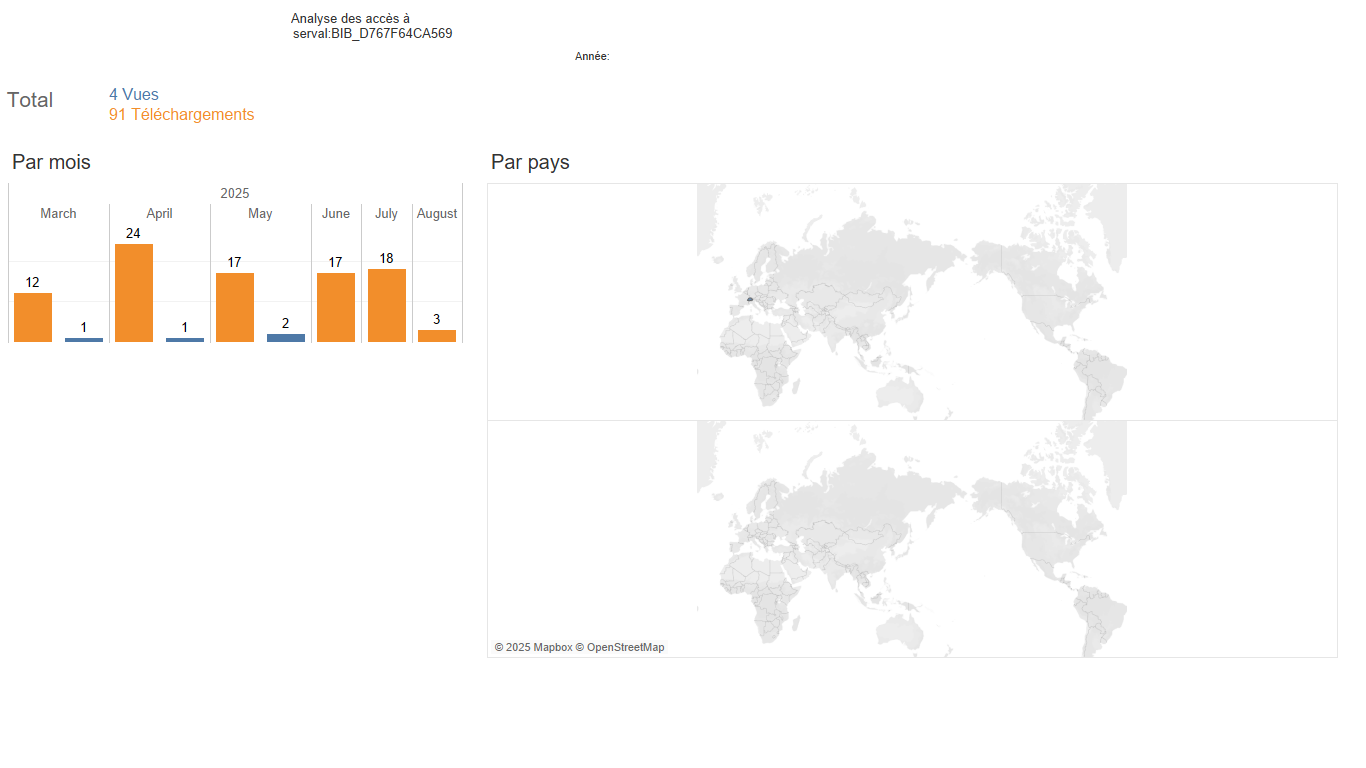This screenshot has height=768, width=1366.
Task: Click the June column header
Action: pos(336,213)
